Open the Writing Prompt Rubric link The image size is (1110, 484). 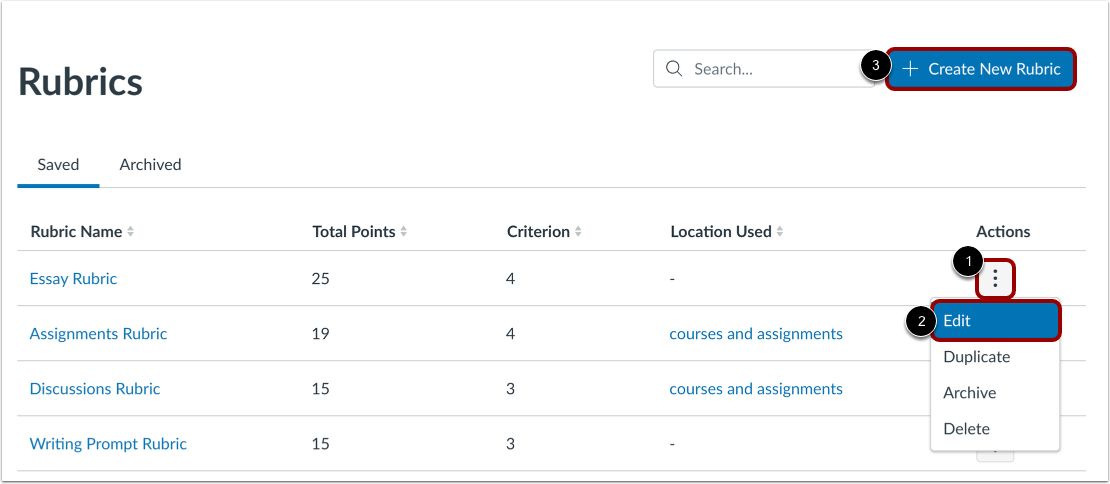[x=108, y=443]
